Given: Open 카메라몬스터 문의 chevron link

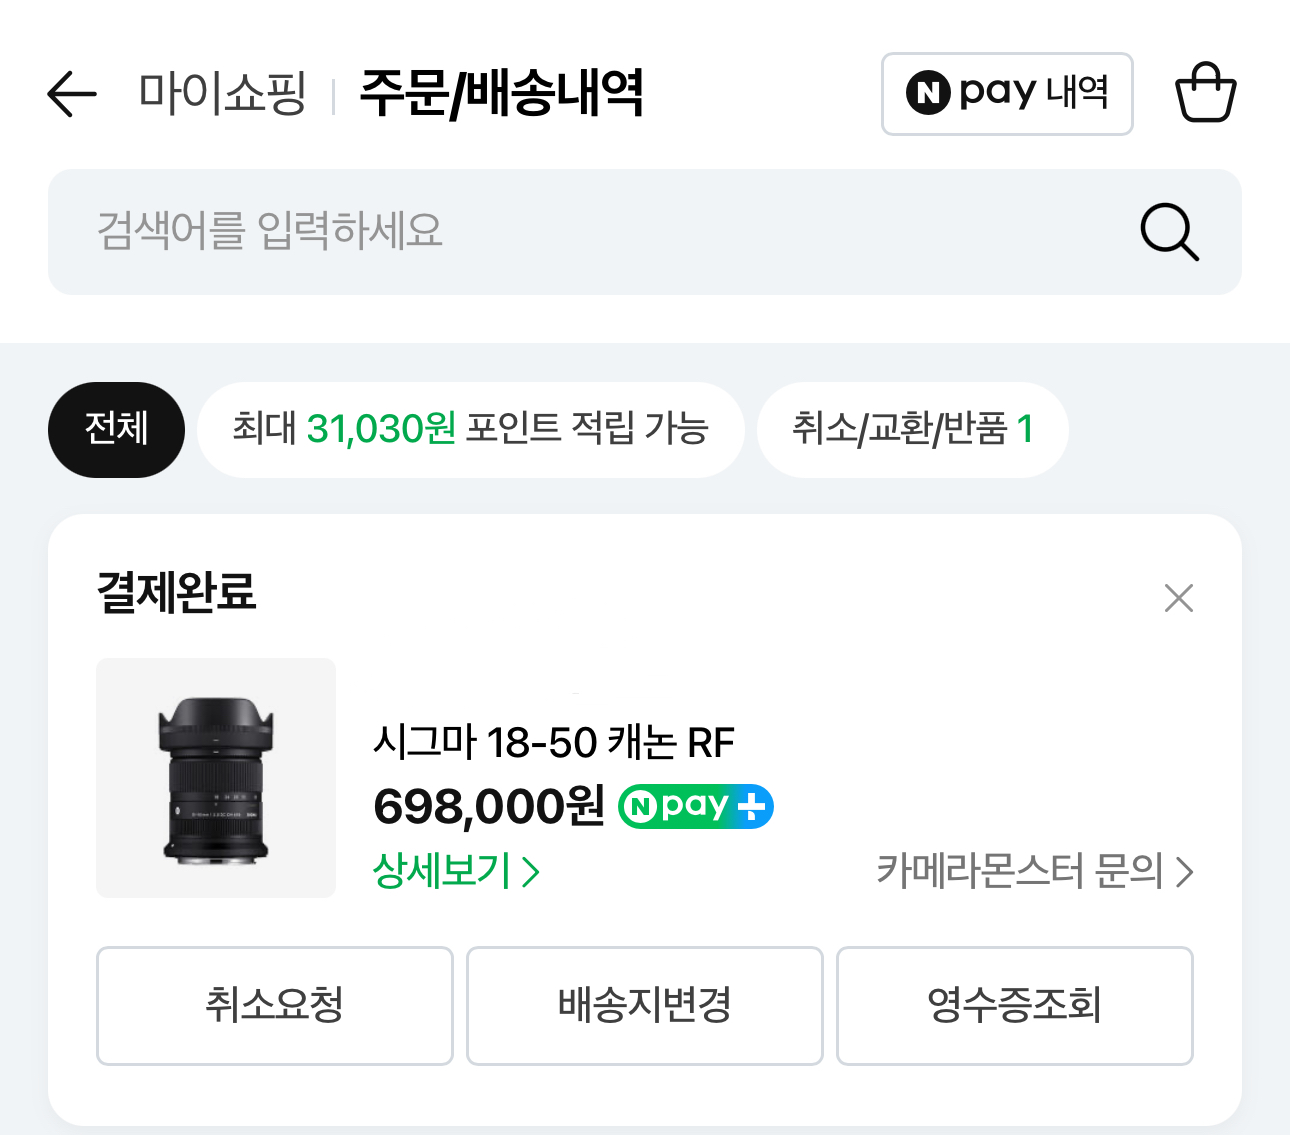Looking at the screenshot, I should tap(1035, 872).
